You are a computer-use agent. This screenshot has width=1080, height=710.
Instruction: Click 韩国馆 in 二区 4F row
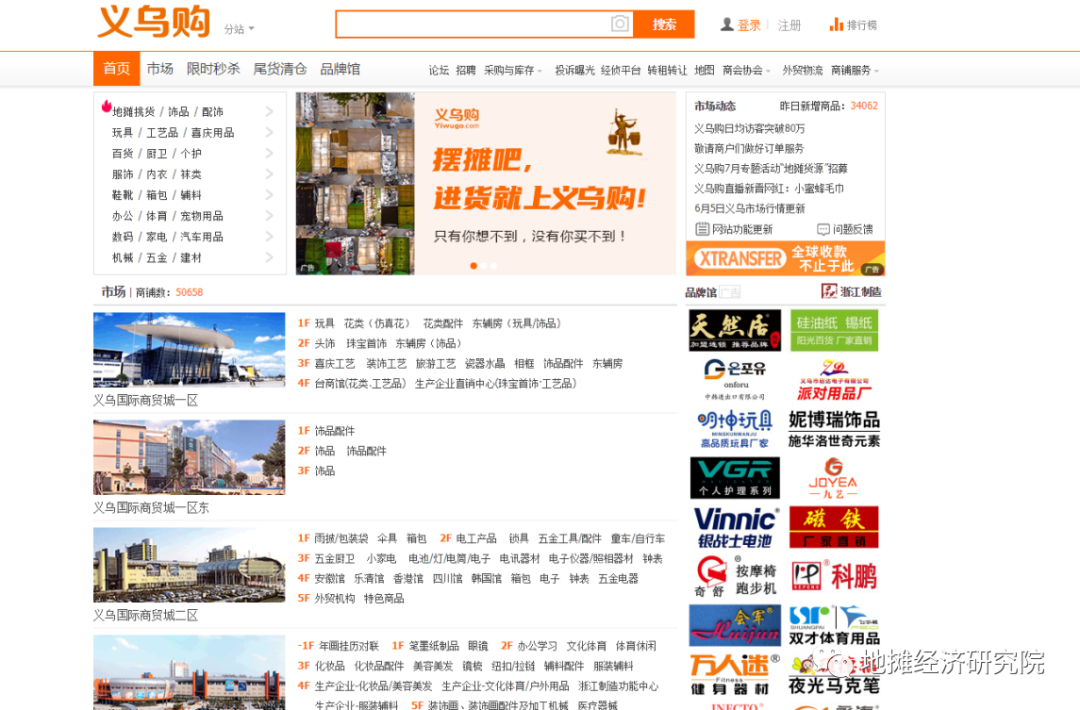(486, 578)
